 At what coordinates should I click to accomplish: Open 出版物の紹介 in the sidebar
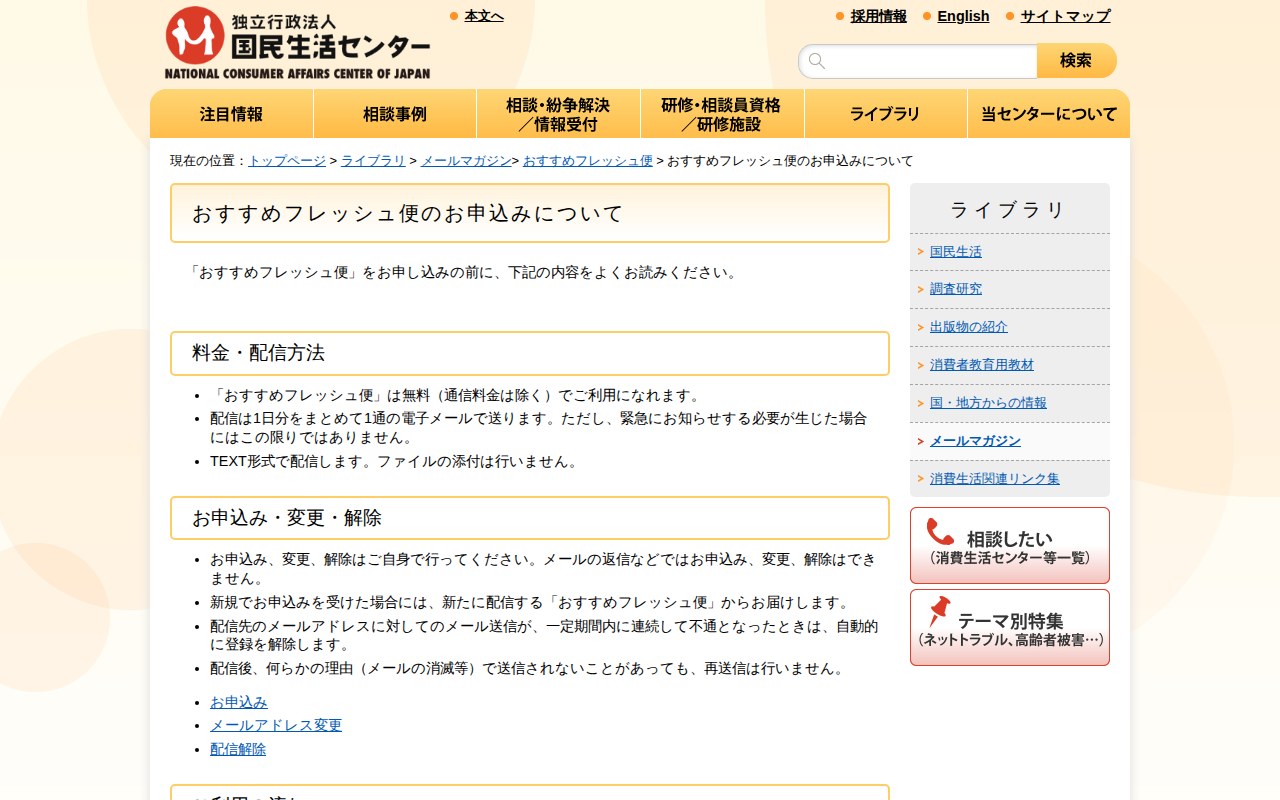tap(969, 327)
